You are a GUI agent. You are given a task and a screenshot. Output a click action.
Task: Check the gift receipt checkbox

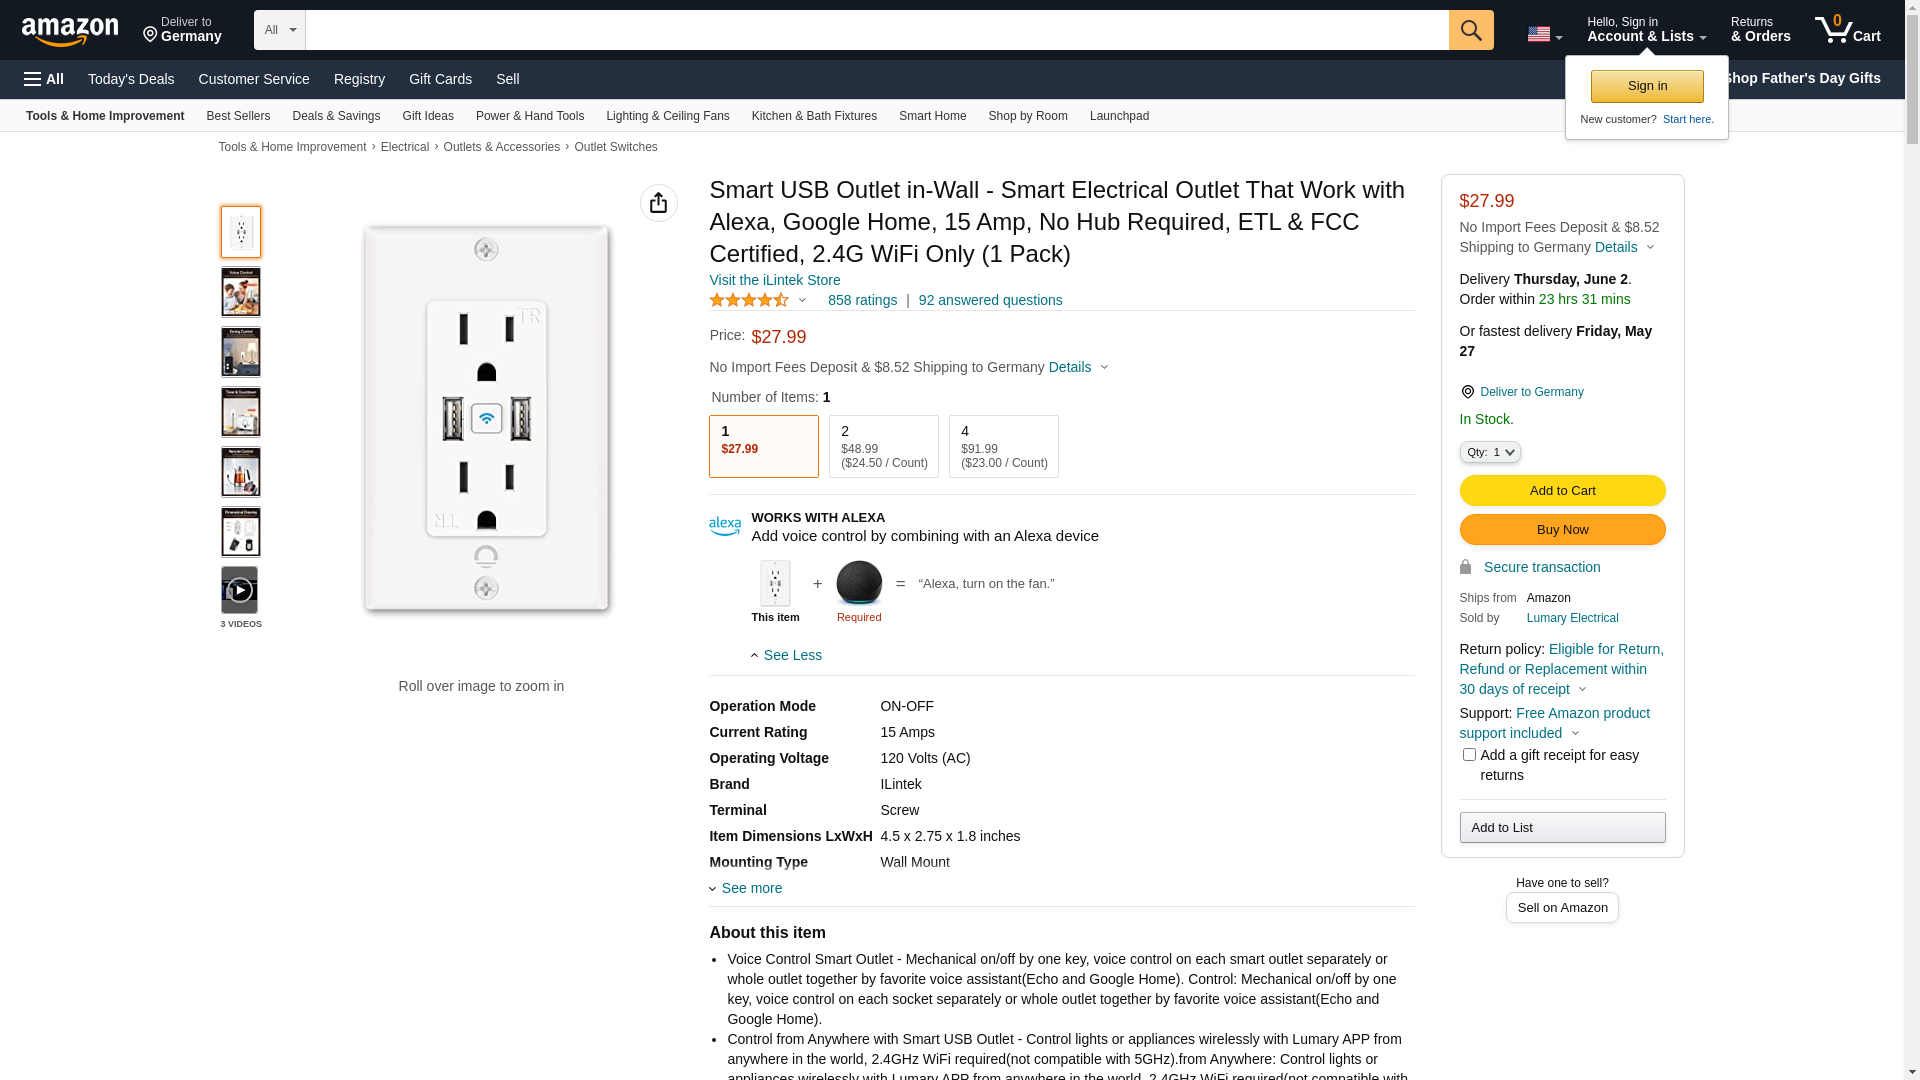click(1468, 755)
